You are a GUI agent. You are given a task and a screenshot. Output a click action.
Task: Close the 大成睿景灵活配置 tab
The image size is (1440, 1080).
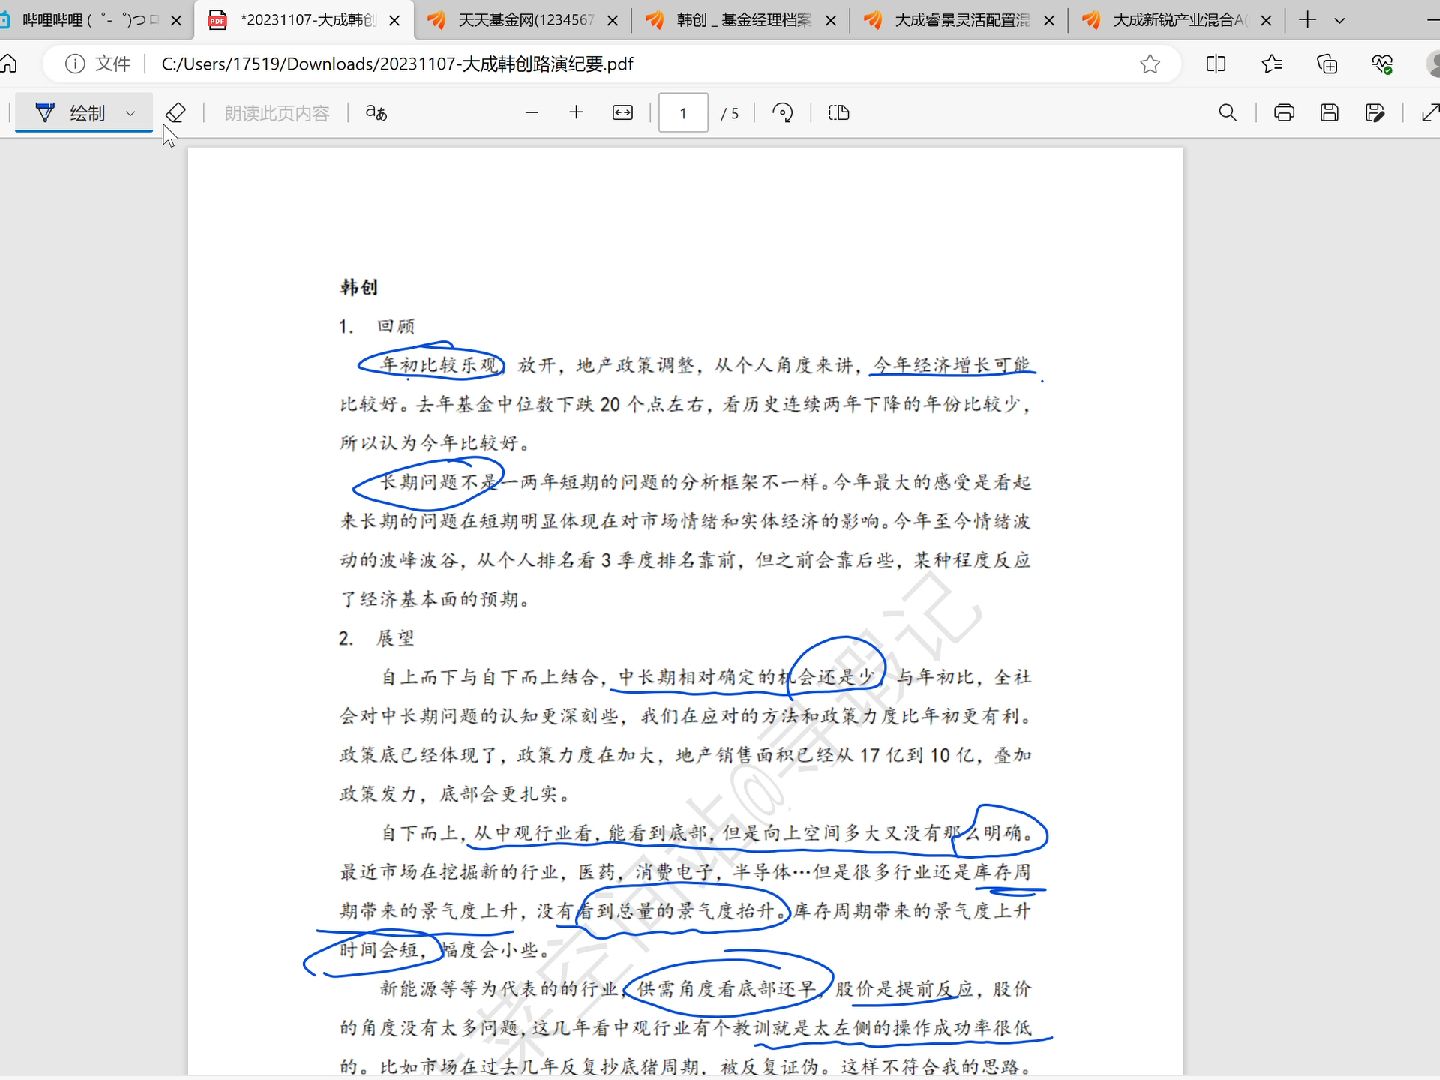pos(1049,20)
